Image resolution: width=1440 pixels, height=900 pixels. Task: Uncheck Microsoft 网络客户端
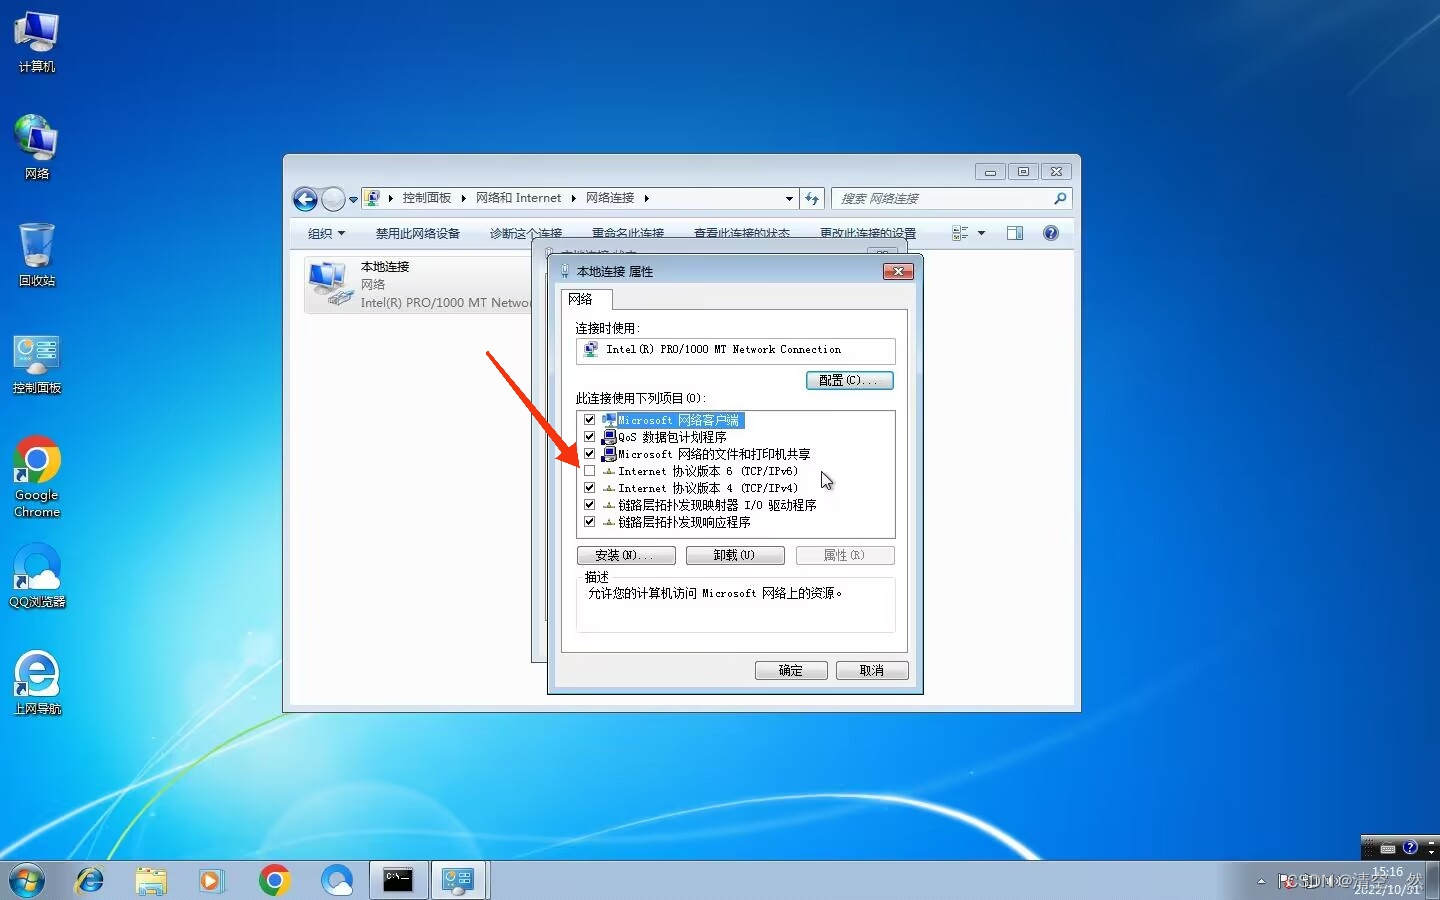coord(589,420)
